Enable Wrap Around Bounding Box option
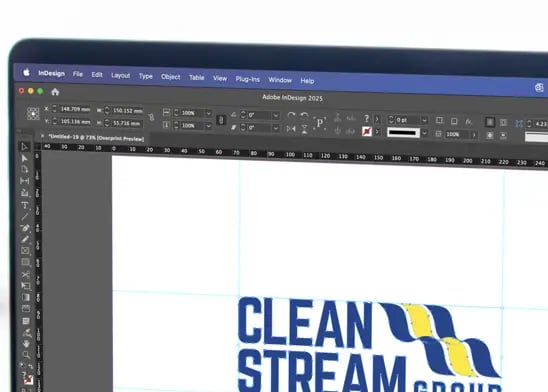This screenshot has width=548, height=392. pos(503,122)
